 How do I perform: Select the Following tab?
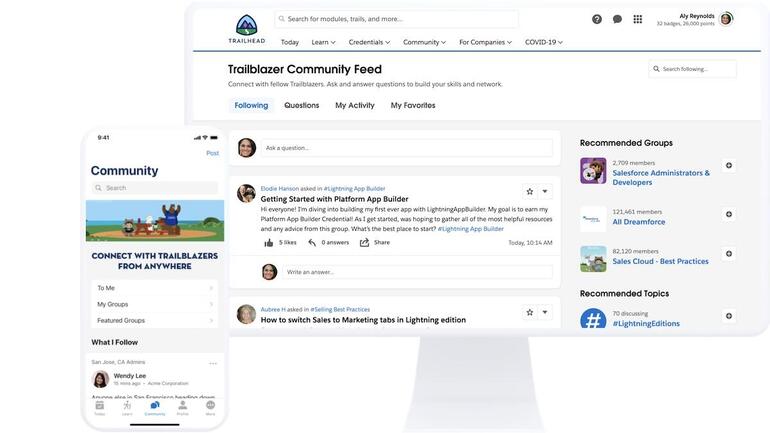(x=251, y=106)
